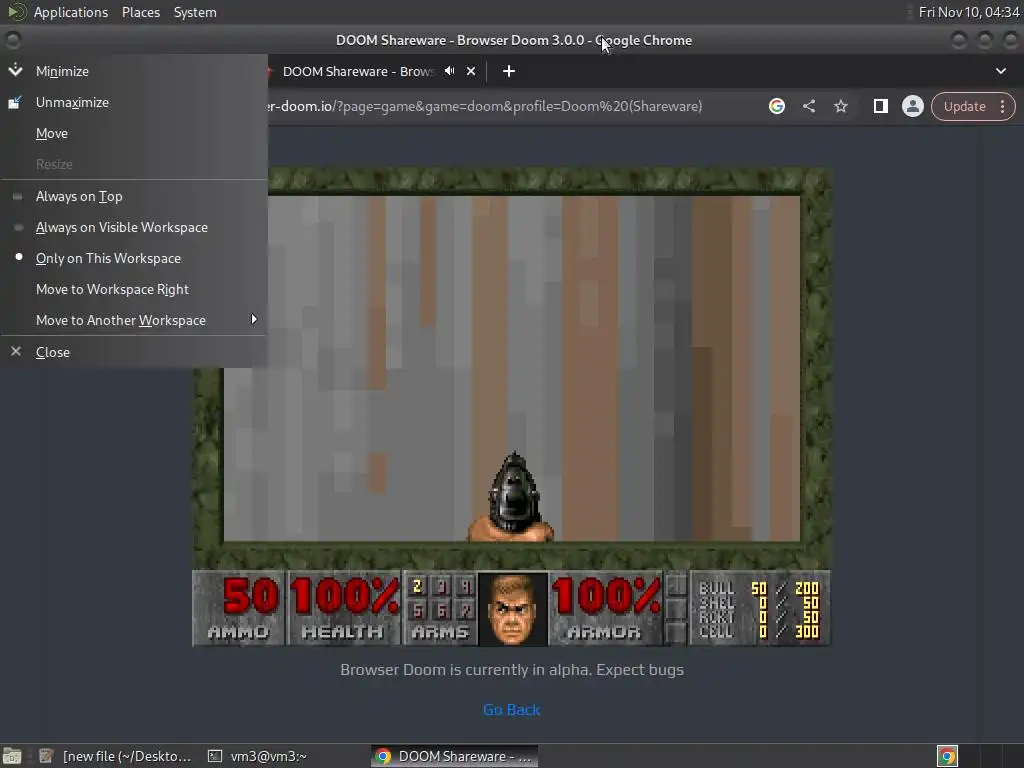Viewport: 1024px width, 768px height.
Task: Close the DOOM Shareware browser tab
Action: (471, 71)
